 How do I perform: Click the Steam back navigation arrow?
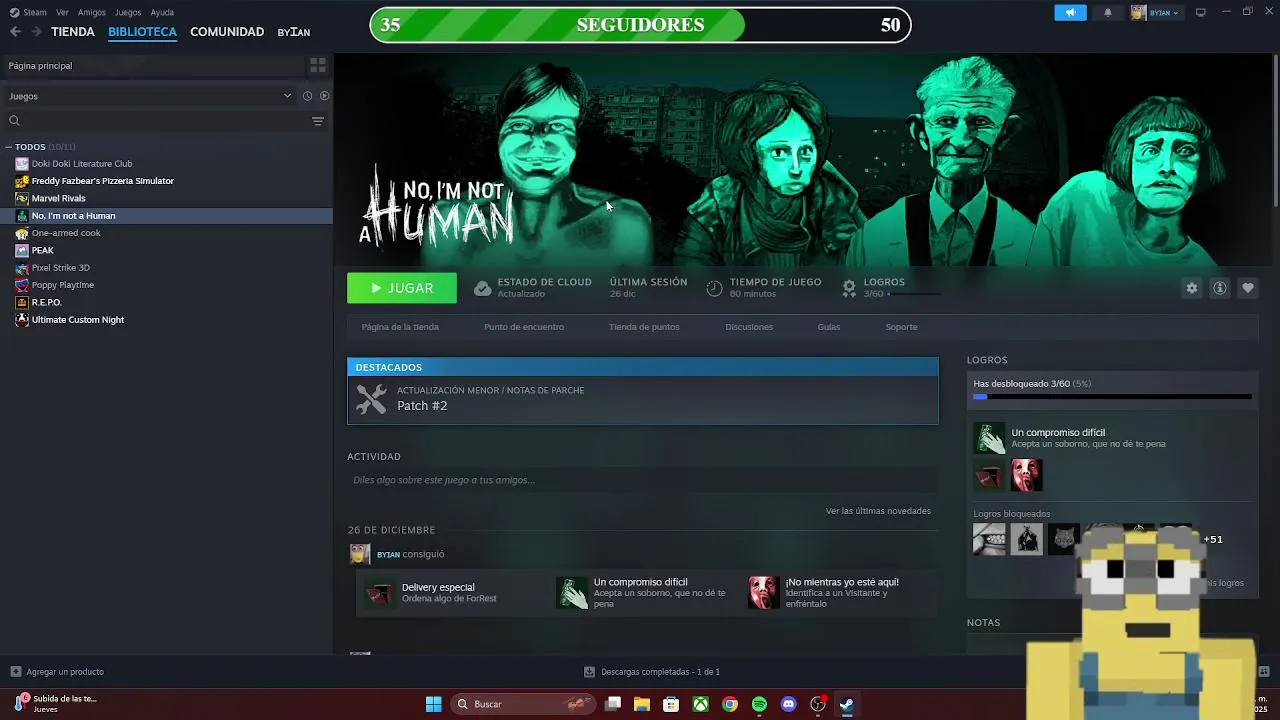[15, 32]
